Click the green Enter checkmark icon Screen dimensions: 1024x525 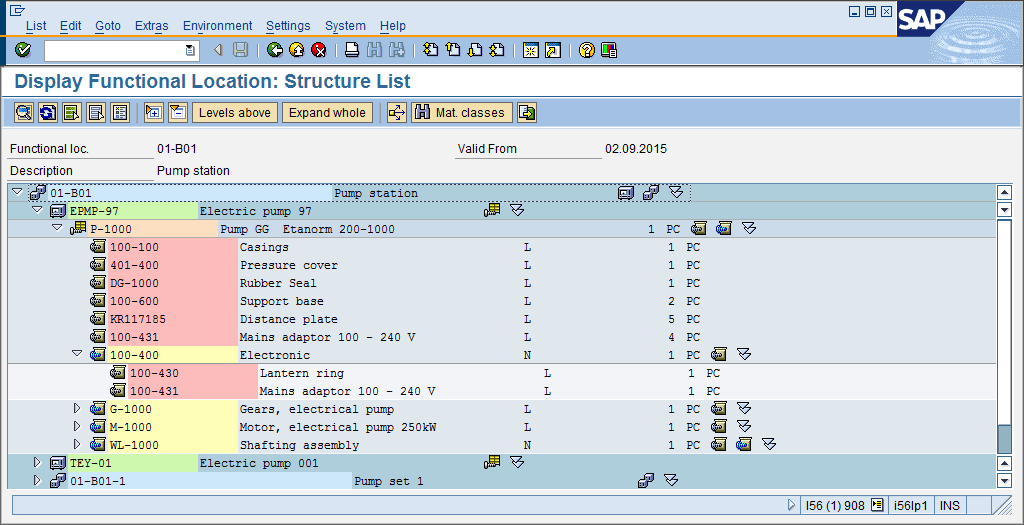(23, 50)
